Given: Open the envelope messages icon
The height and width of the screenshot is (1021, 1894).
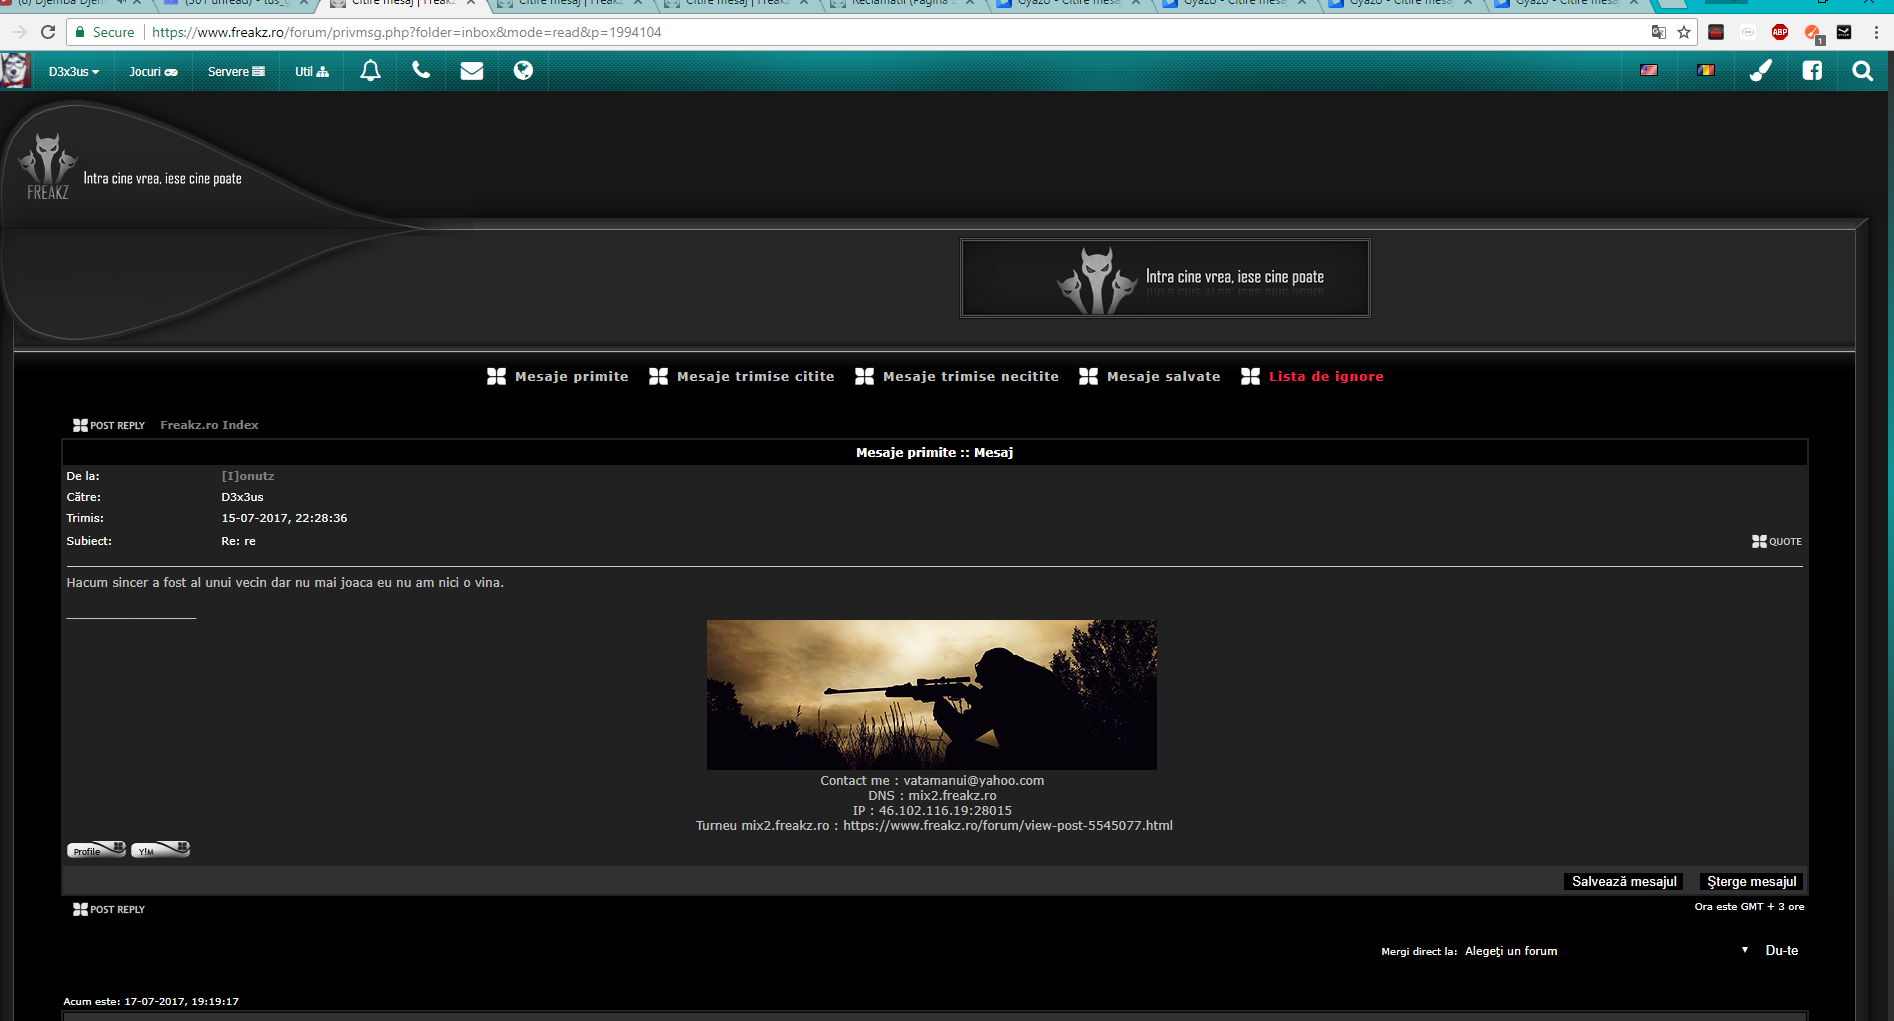Looking at the screenshot, I should pyautogui.click(x=472, y=71).
